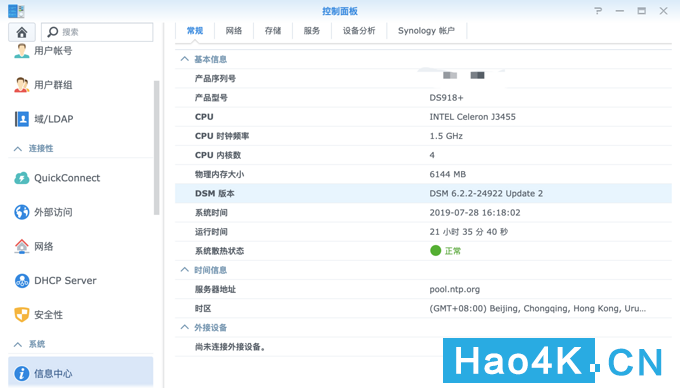Open the Control Panel home icon
The image size is (680, 388).
click(x=22, y=32)
